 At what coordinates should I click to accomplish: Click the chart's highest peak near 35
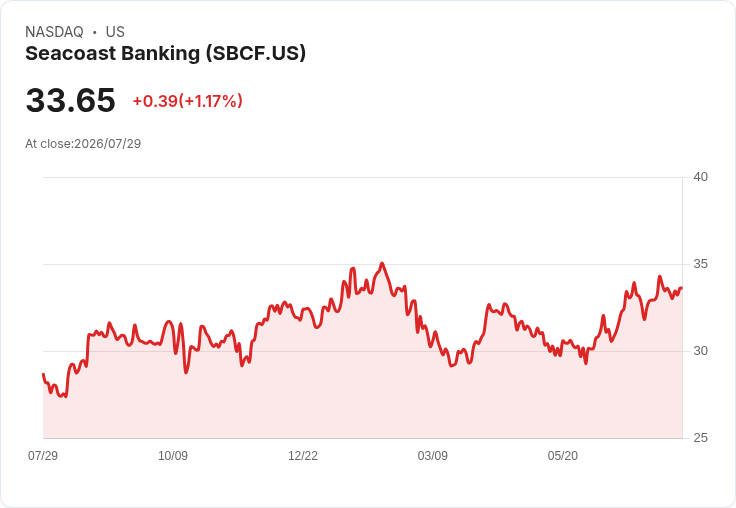click(x=382, y=263)
